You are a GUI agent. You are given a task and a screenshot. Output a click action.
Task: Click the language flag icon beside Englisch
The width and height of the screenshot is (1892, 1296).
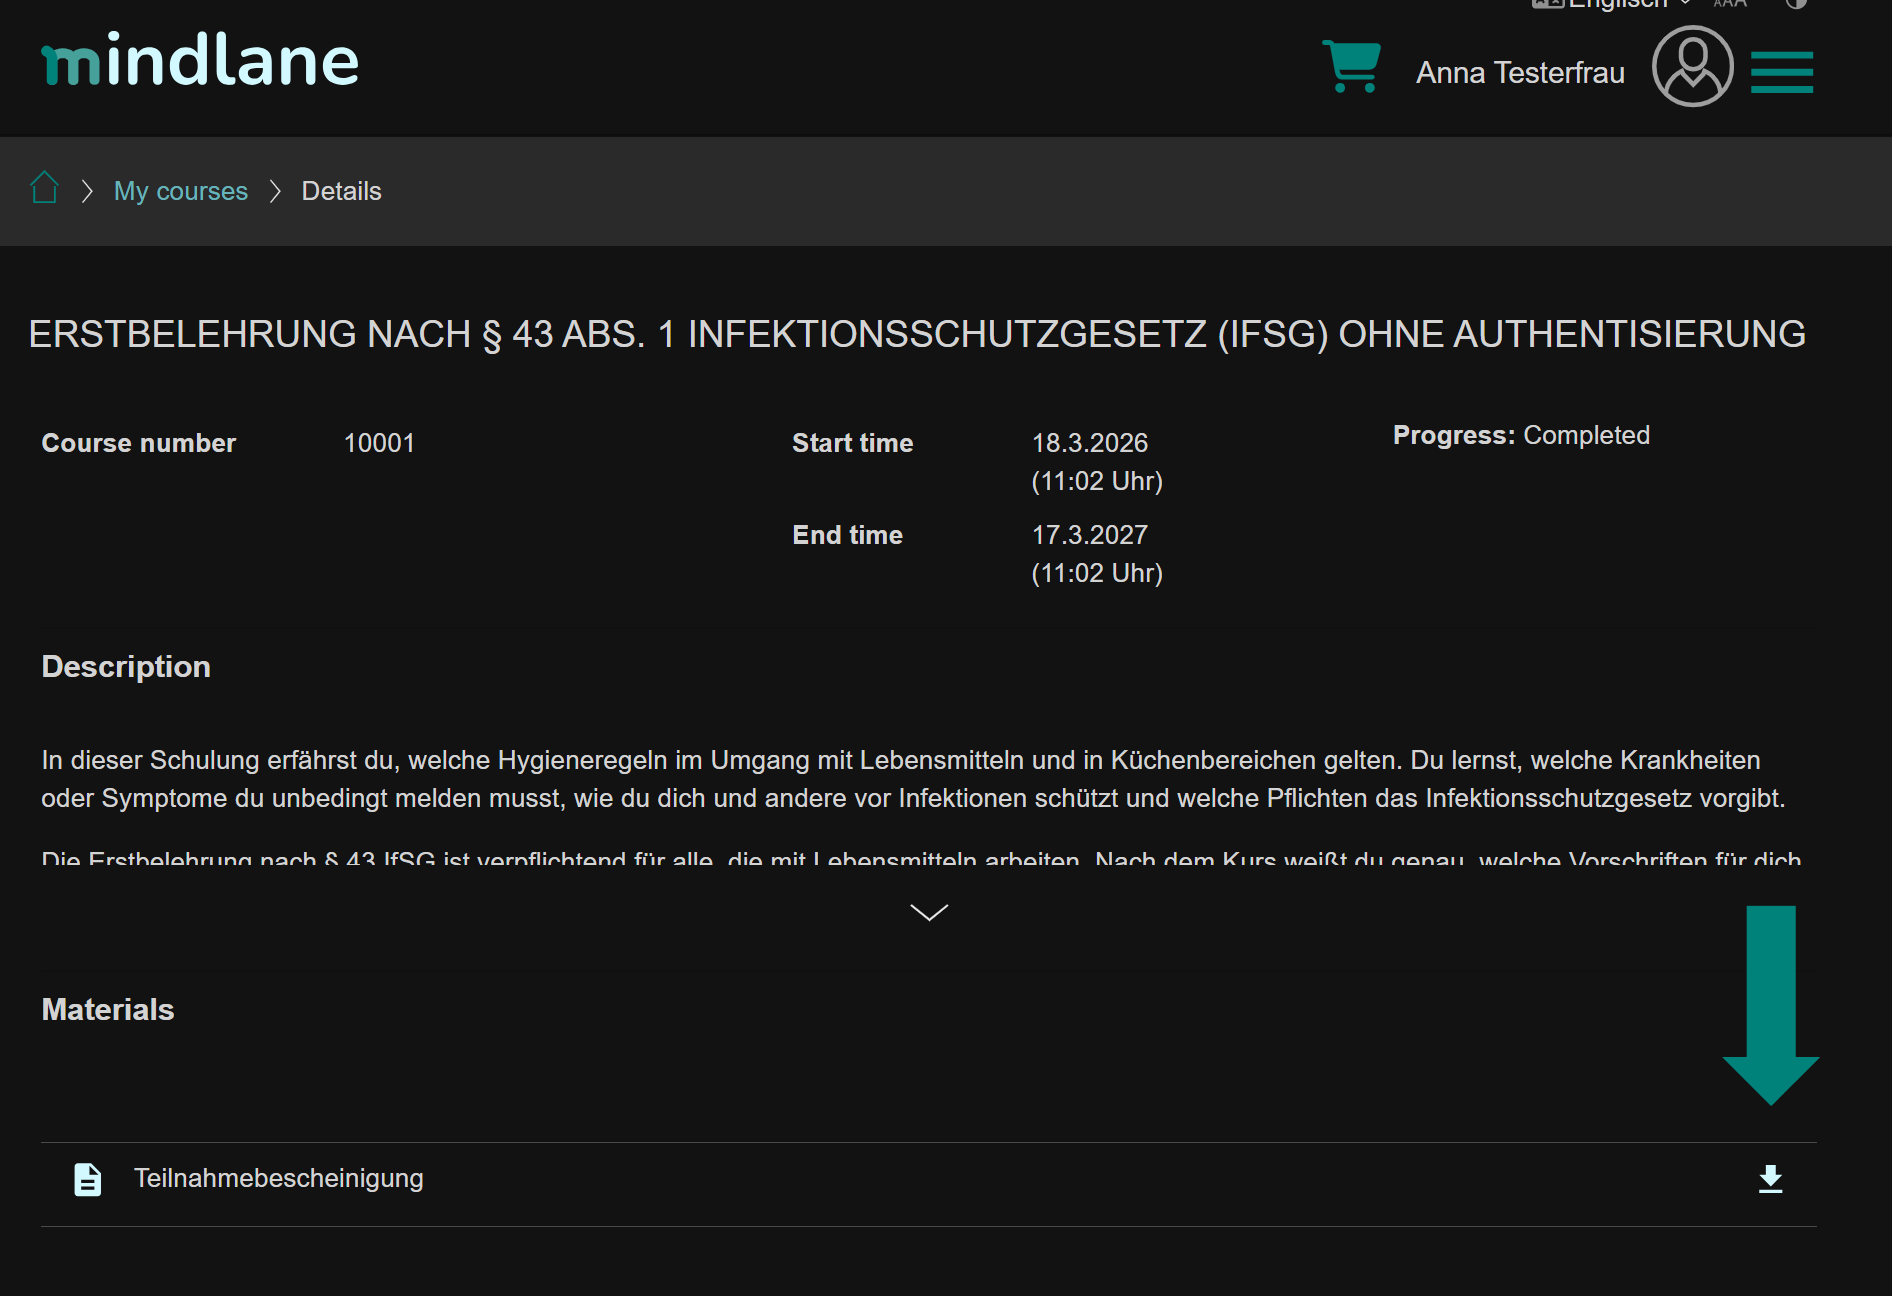(x=1546, y=4)
